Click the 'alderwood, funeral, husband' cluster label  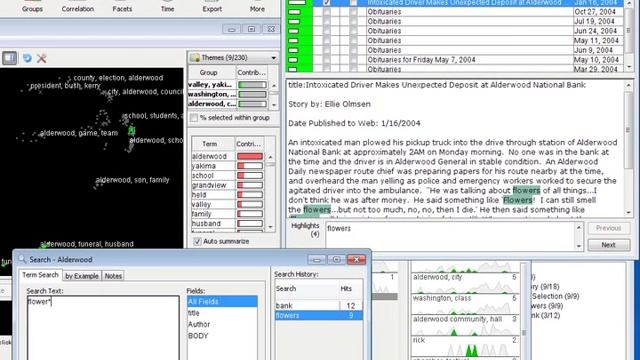click(x=87, y=244)
